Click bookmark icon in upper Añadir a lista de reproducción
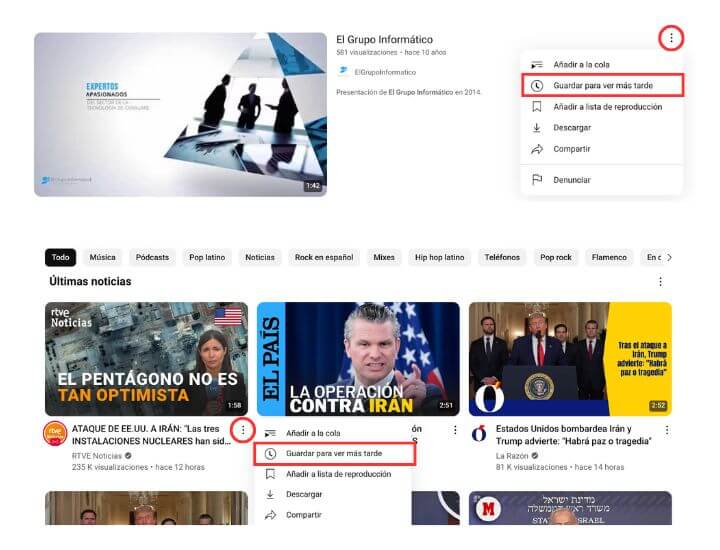720x550 pixels. click(x=536, y=107)
